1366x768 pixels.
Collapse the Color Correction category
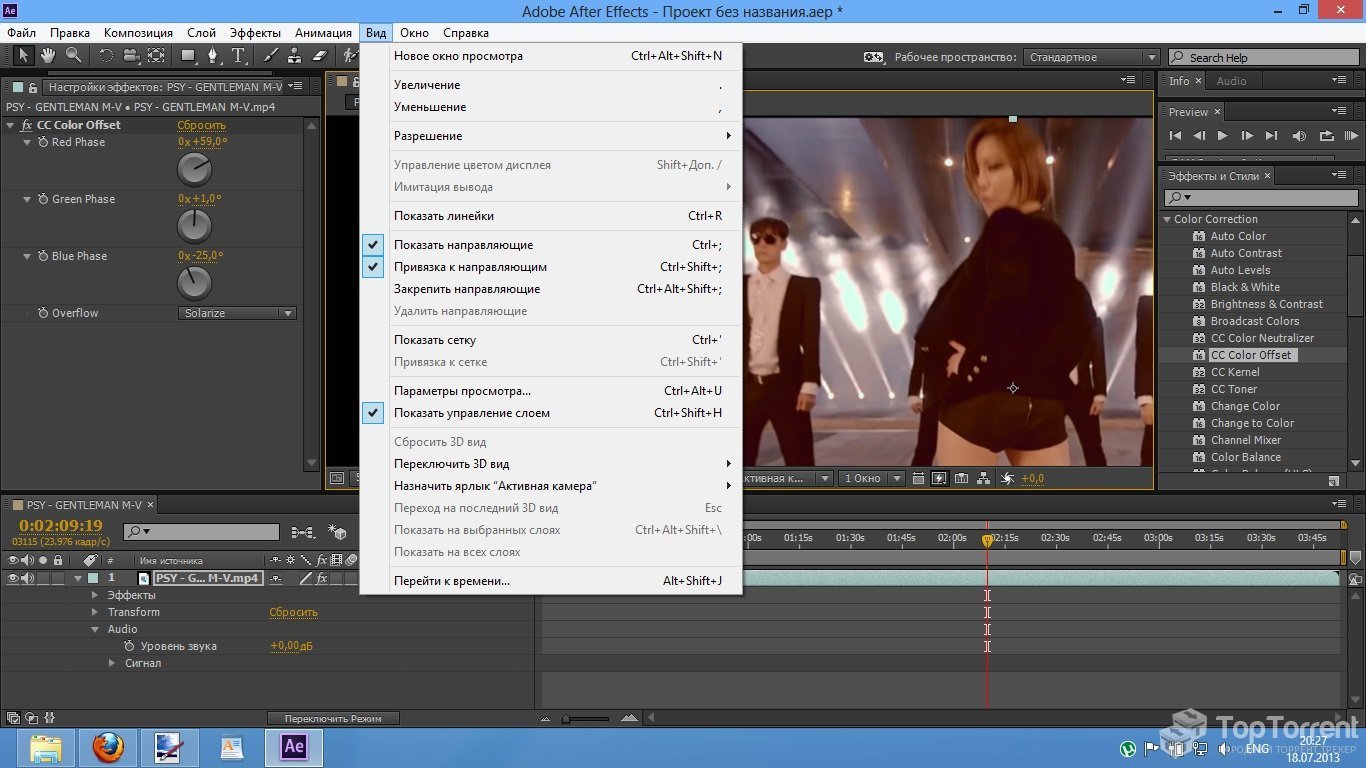[1167, 219]
